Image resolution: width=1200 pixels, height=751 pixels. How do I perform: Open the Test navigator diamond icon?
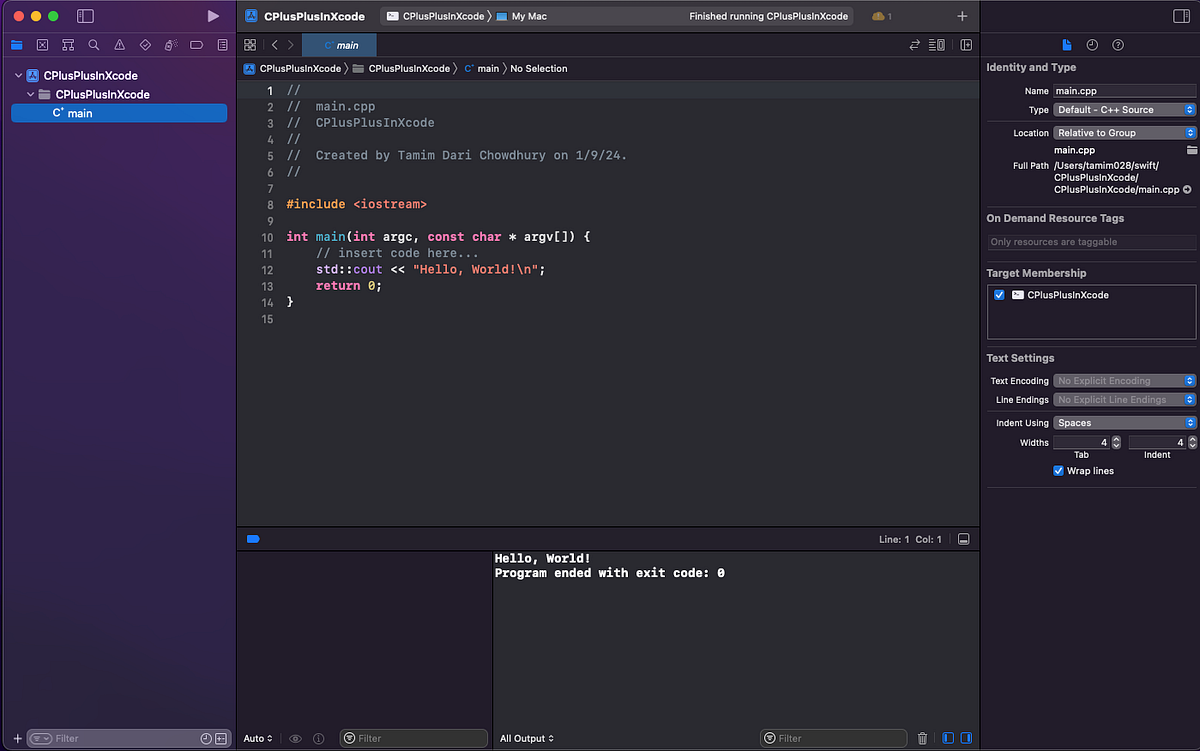pyautogui.click(x=146, y=44)
